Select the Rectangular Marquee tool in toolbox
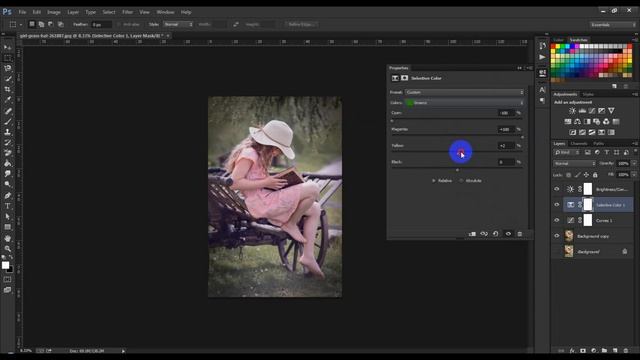Viewport: 640px width, 360px height. (7, 58)
